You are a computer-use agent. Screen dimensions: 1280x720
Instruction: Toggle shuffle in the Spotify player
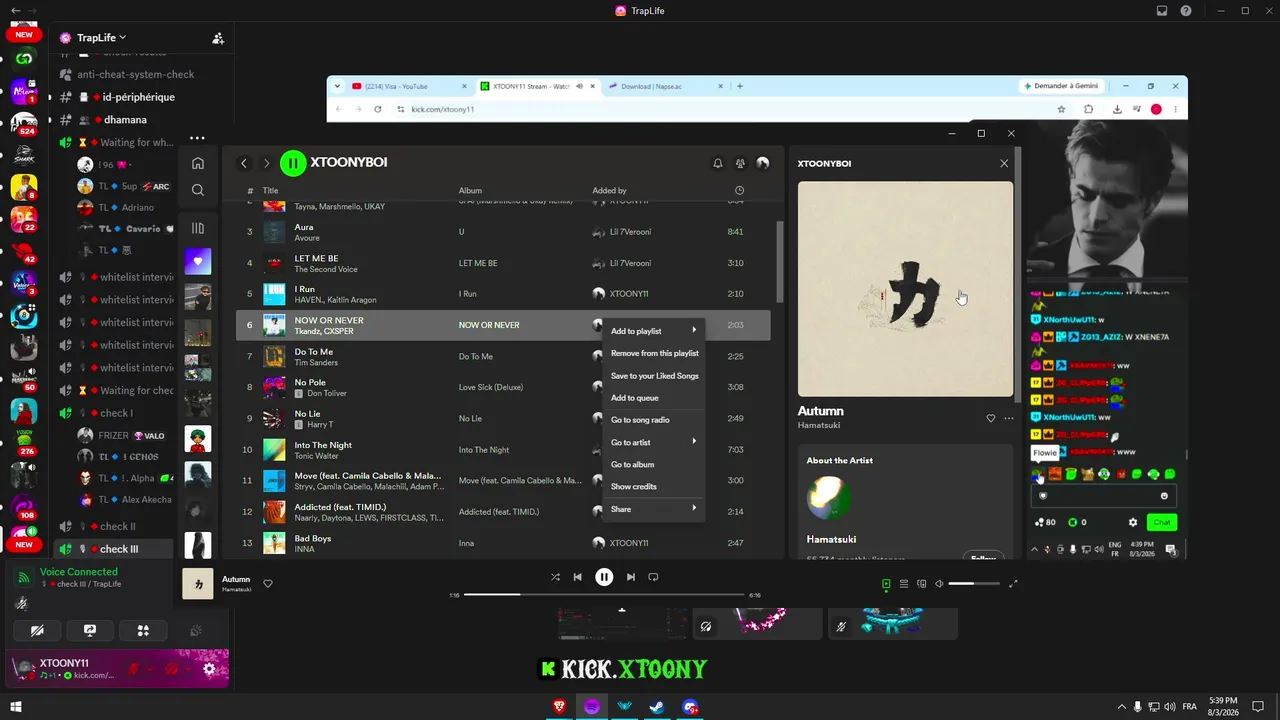click(x=555, y=577)
